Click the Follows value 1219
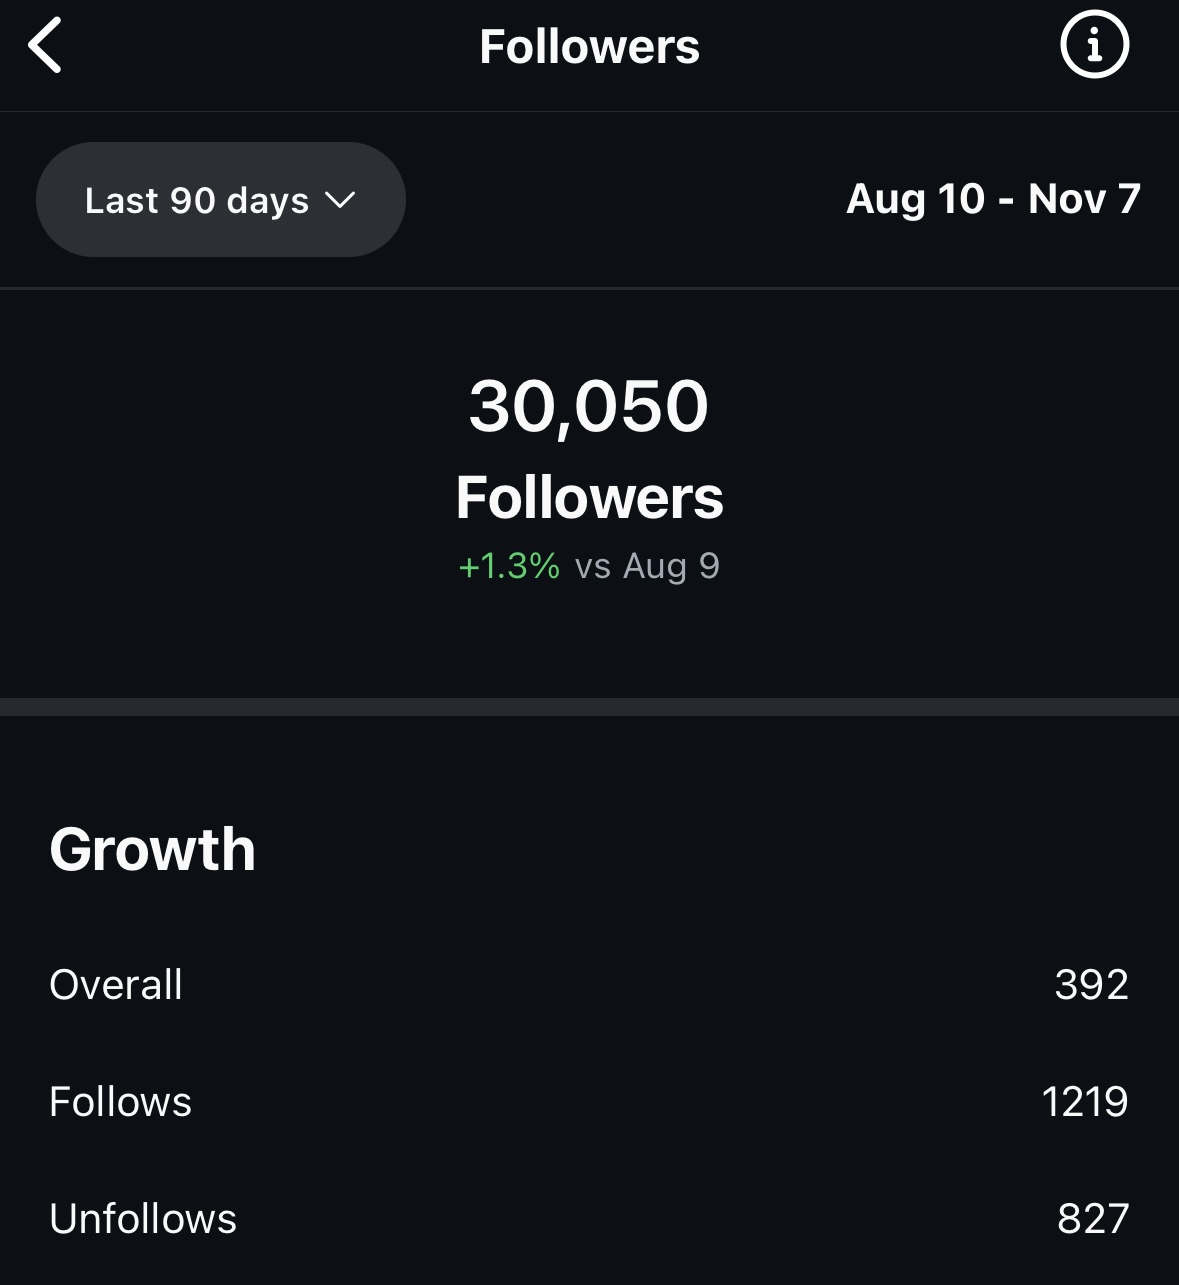The height and width of the screenshot is (1285, 1179). (1084, 1102)
